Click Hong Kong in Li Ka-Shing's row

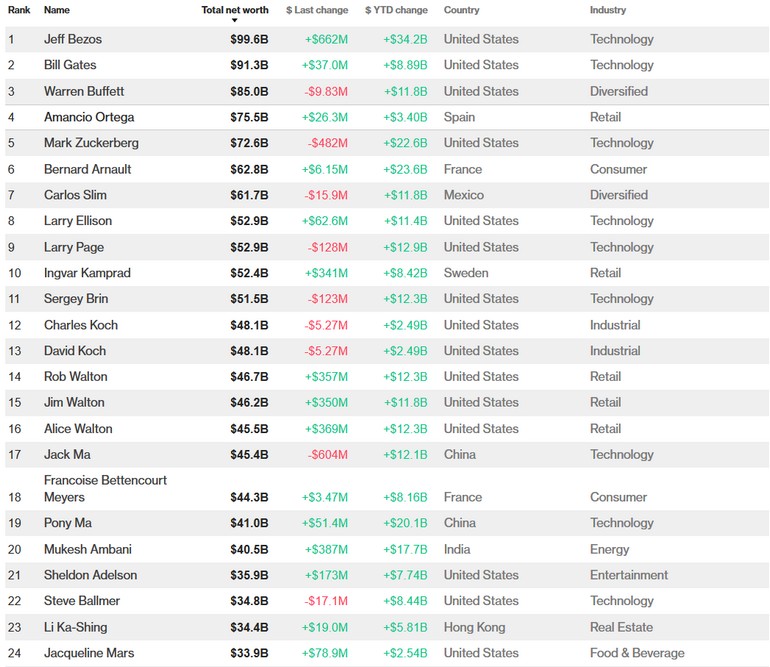(x=474, y=627)
